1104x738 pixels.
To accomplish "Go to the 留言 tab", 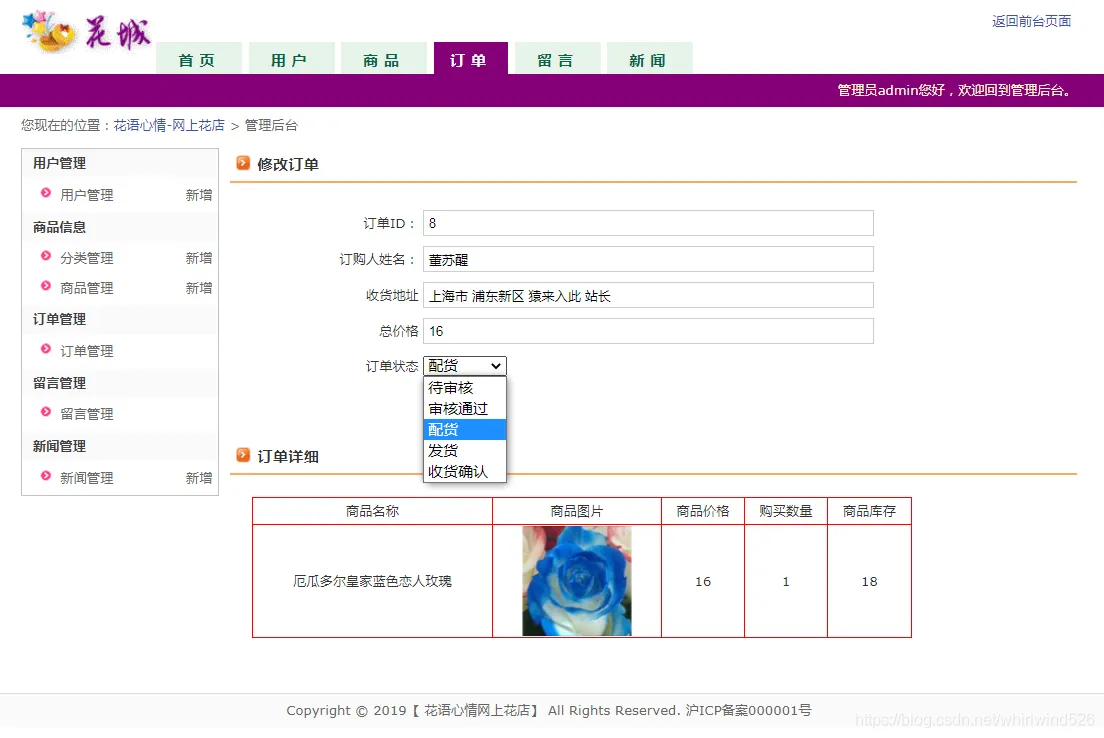I will (x=557, y=58).
